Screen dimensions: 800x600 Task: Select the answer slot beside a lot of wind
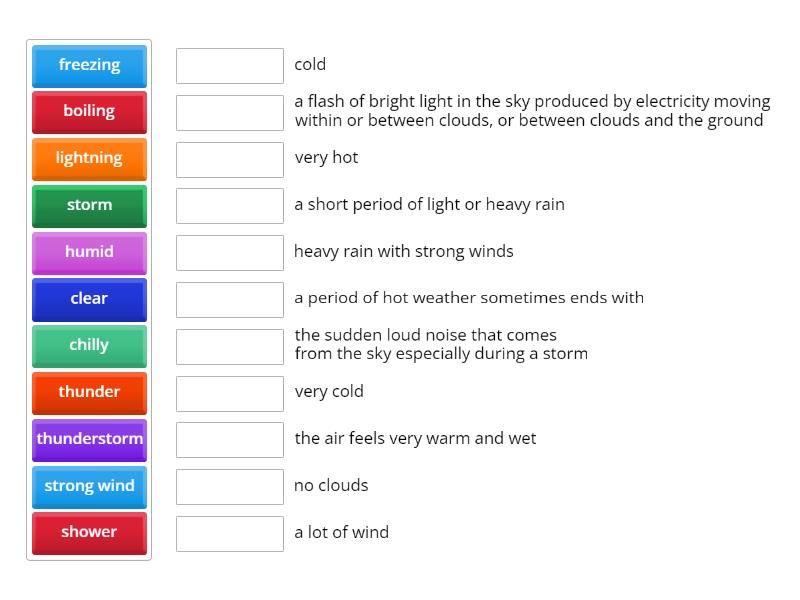click(x=229, y=533)
